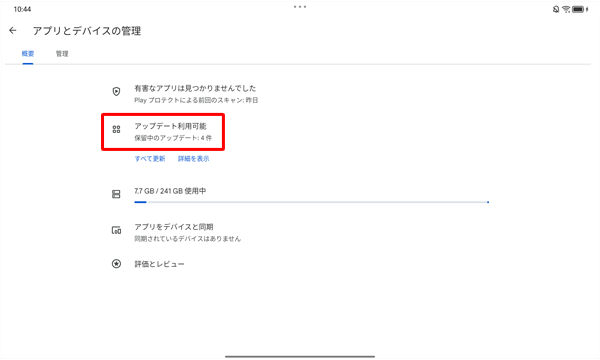Tap the Wi-Fi status icon
Image resolution: width=600 pixels, height=360 pixels.
pos(566,9)
